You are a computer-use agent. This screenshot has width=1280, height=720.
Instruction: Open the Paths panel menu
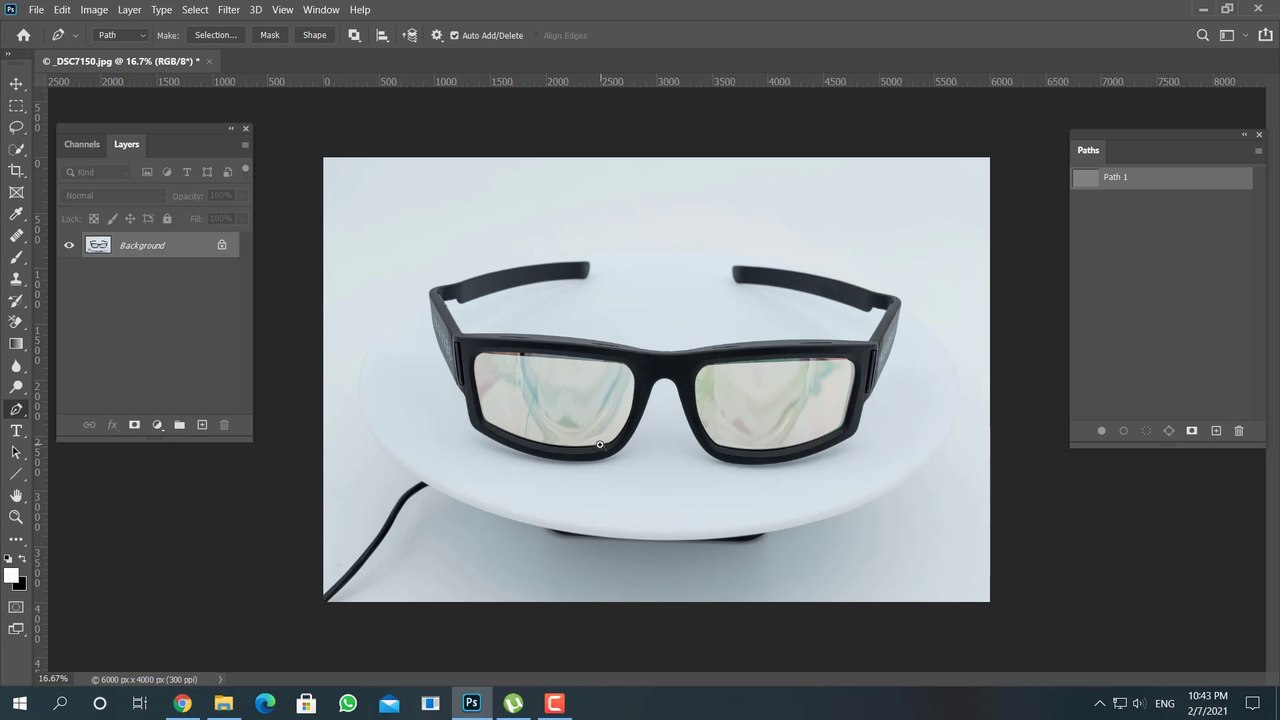point(1258,151)
